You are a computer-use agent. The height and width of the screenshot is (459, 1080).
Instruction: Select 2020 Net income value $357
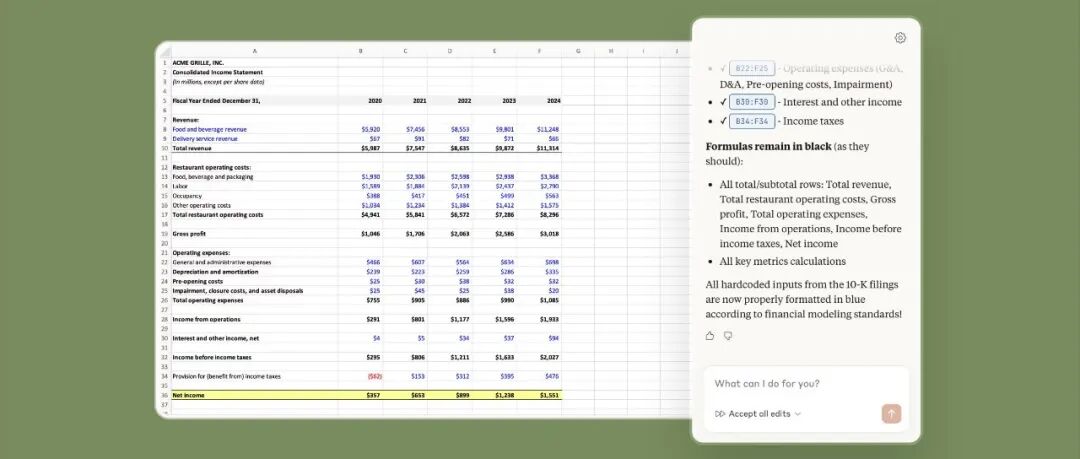pos(361,395)
